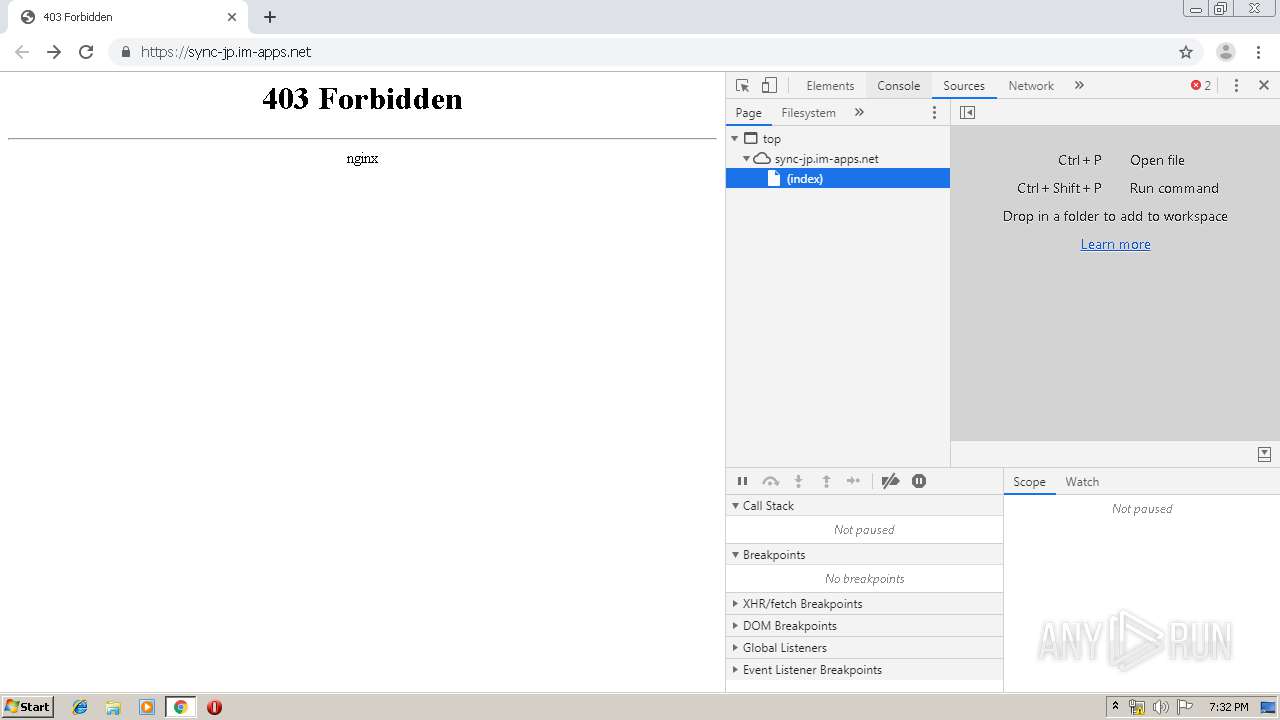Click the cloud icon for sync-jp.im-apps.net

tap(762, 159)
